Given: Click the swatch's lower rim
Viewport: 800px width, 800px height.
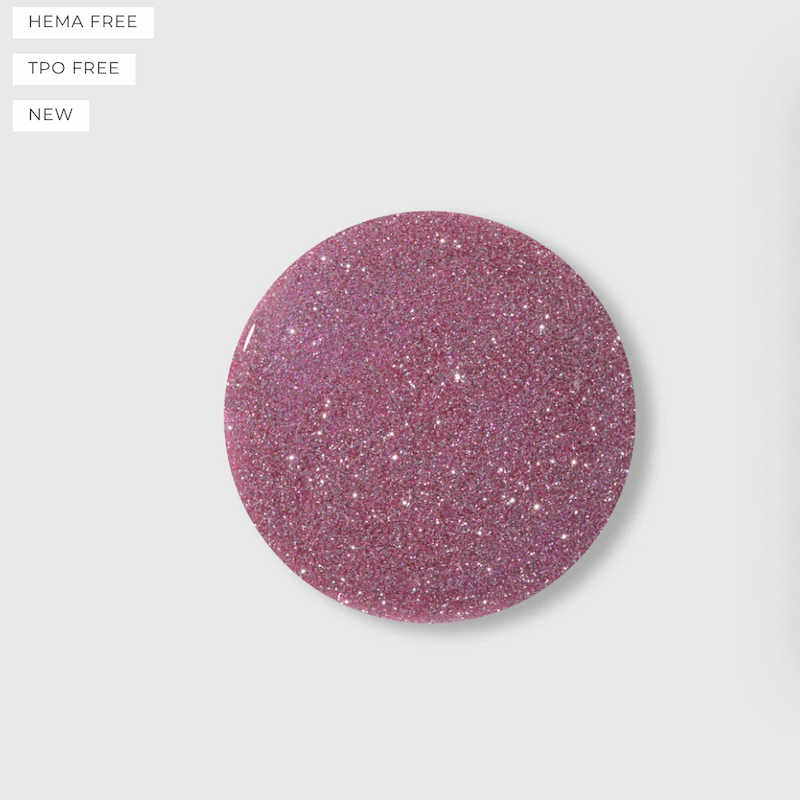Looking at the screenshot, I should tap(430, 619).
